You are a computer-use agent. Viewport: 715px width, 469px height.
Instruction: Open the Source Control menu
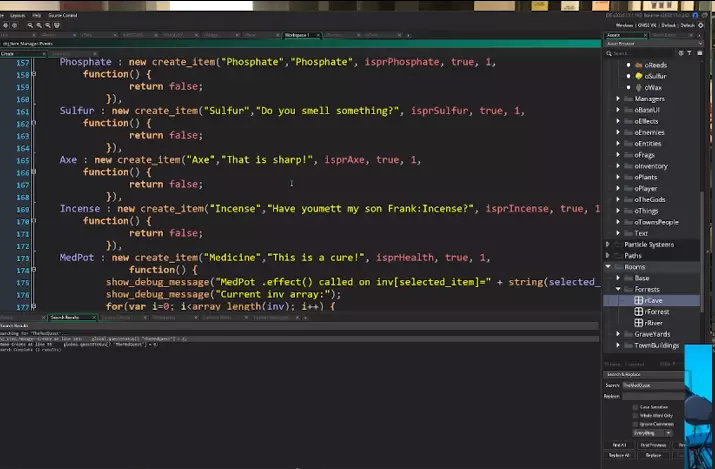point(62,15)
